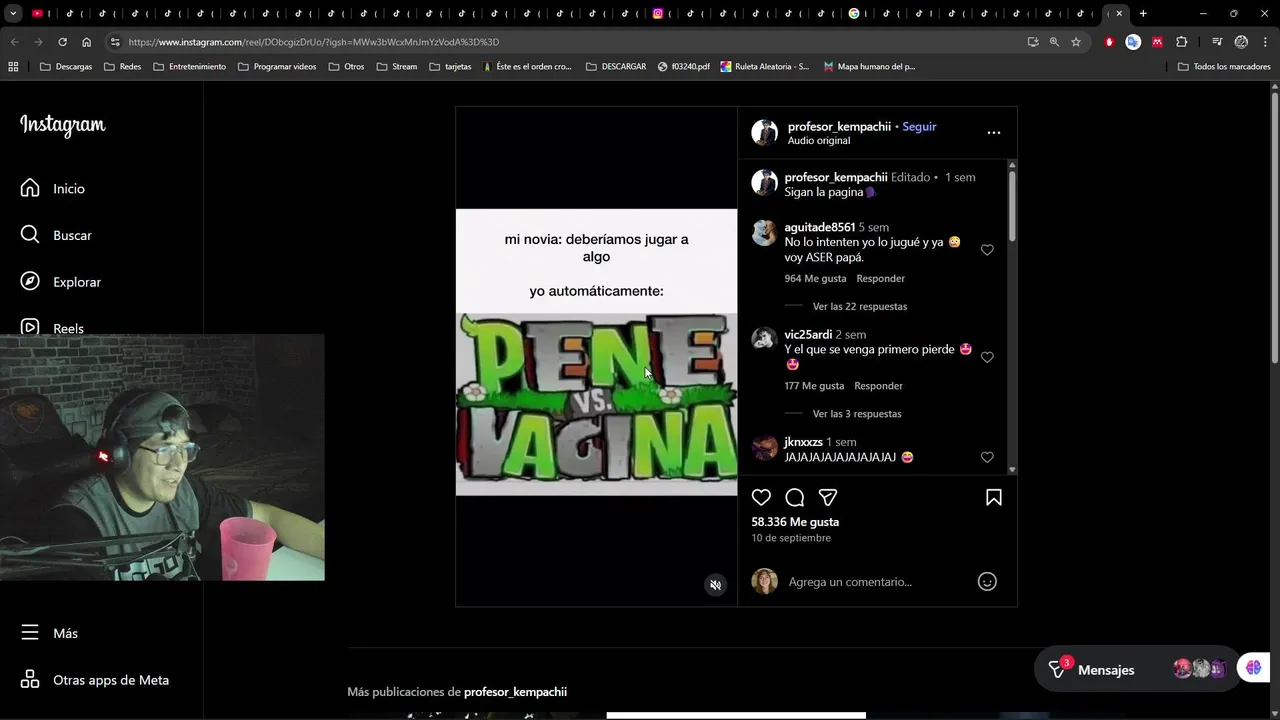Open the Chrome three-dot menu

point(1265,42)
